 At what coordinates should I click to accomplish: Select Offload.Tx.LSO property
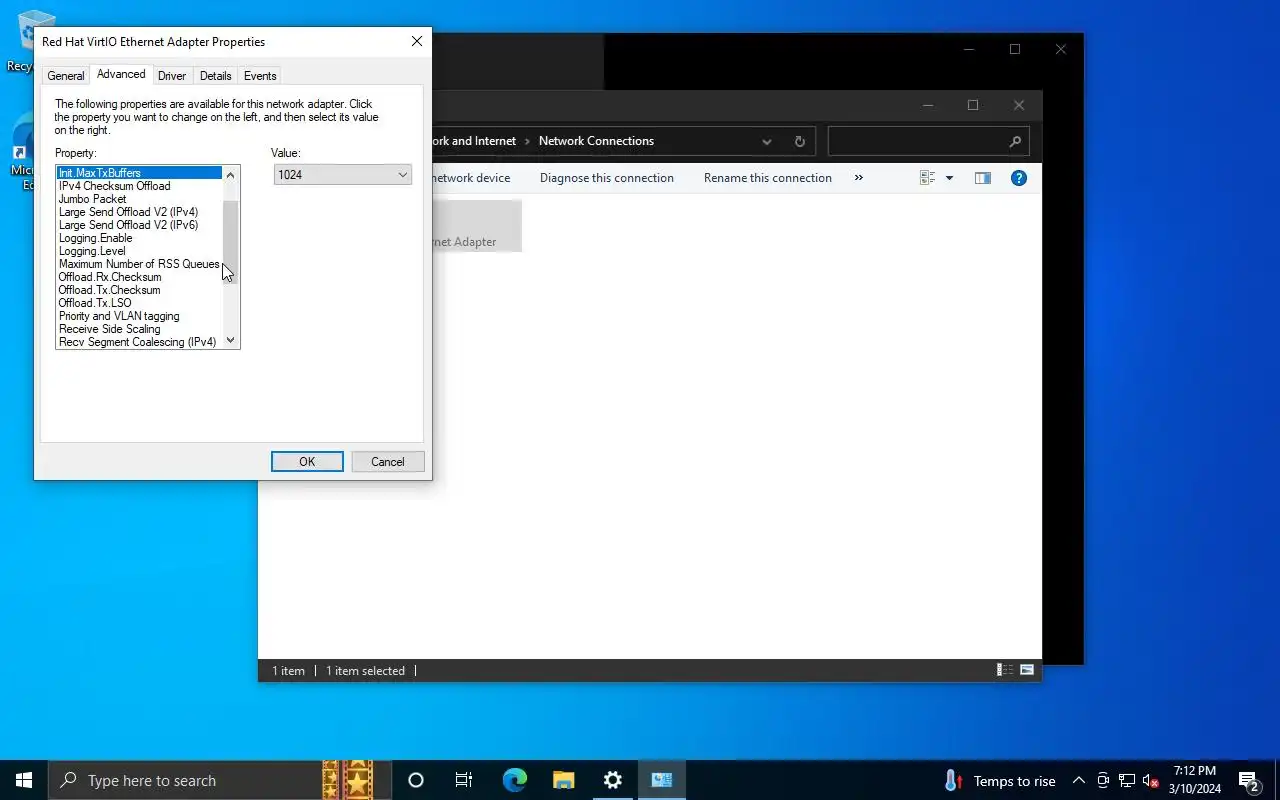[139, 303]
